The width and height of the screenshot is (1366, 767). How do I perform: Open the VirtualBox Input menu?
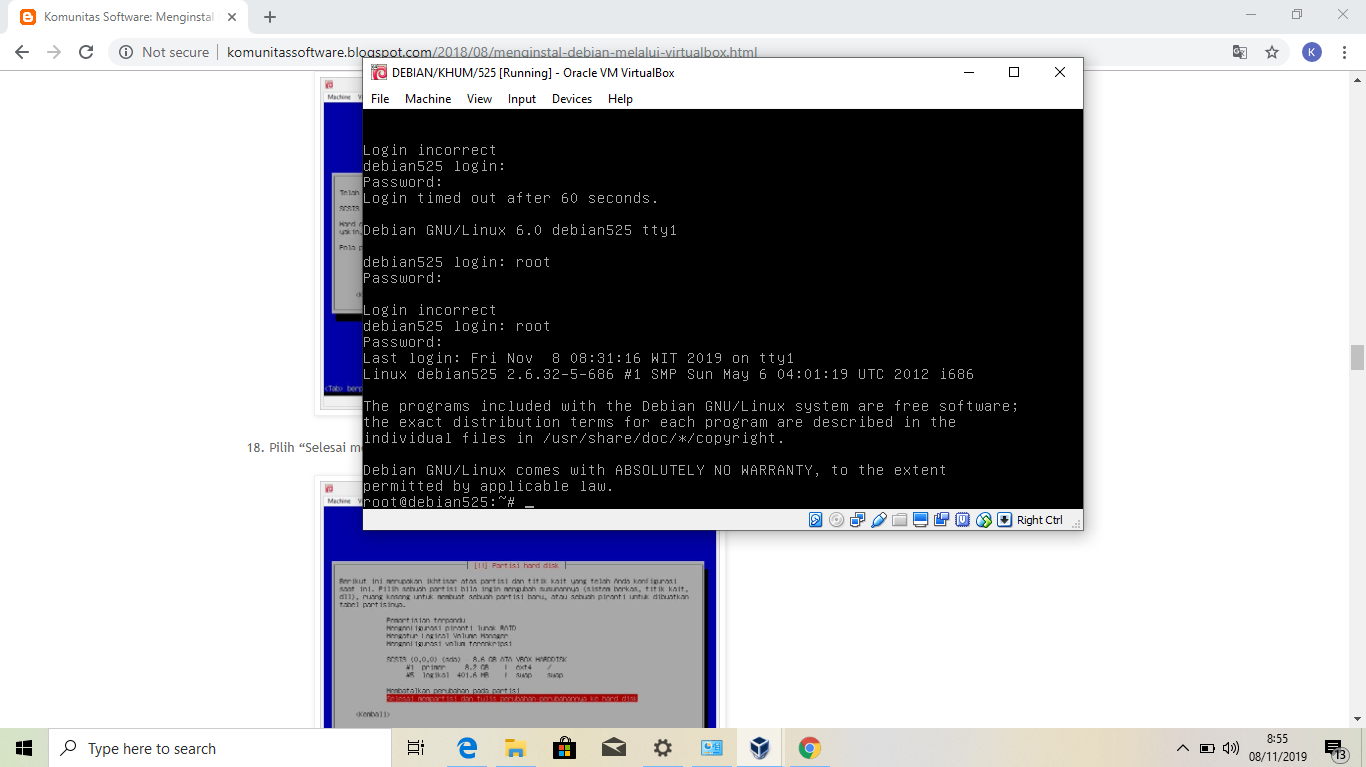click(521, 99)
